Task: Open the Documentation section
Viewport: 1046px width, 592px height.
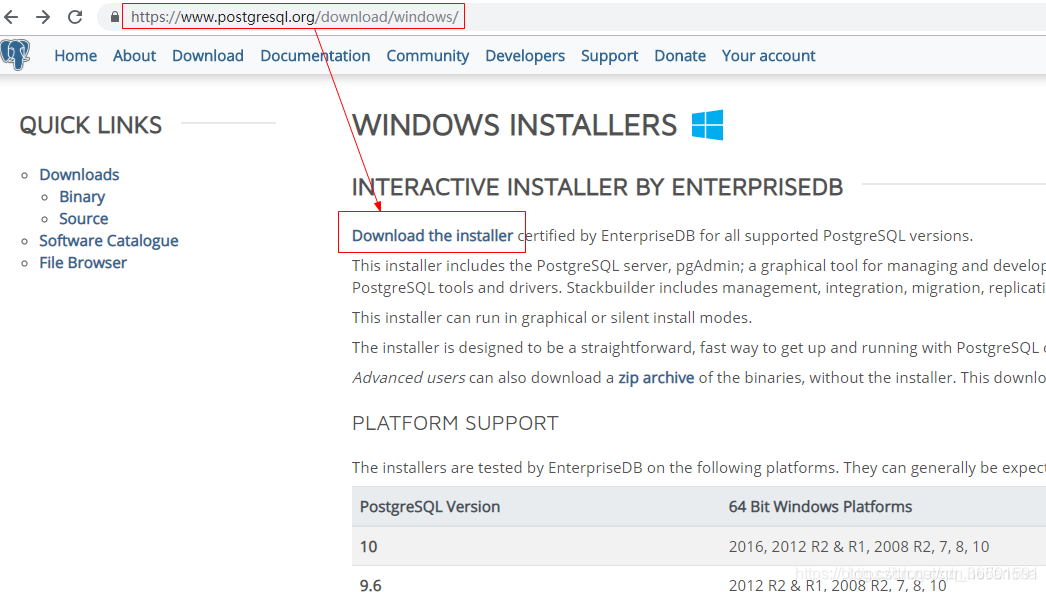Action: 315,56
